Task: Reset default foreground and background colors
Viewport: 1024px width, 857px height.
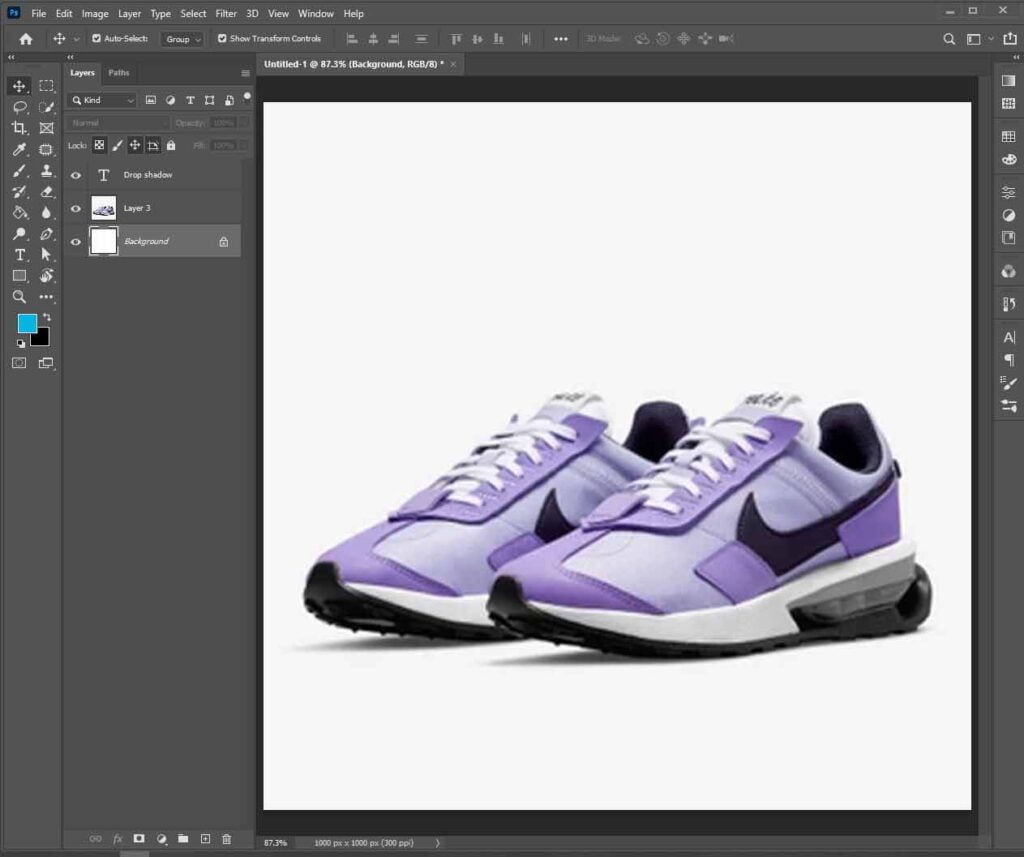Action: tap(21, 343)
